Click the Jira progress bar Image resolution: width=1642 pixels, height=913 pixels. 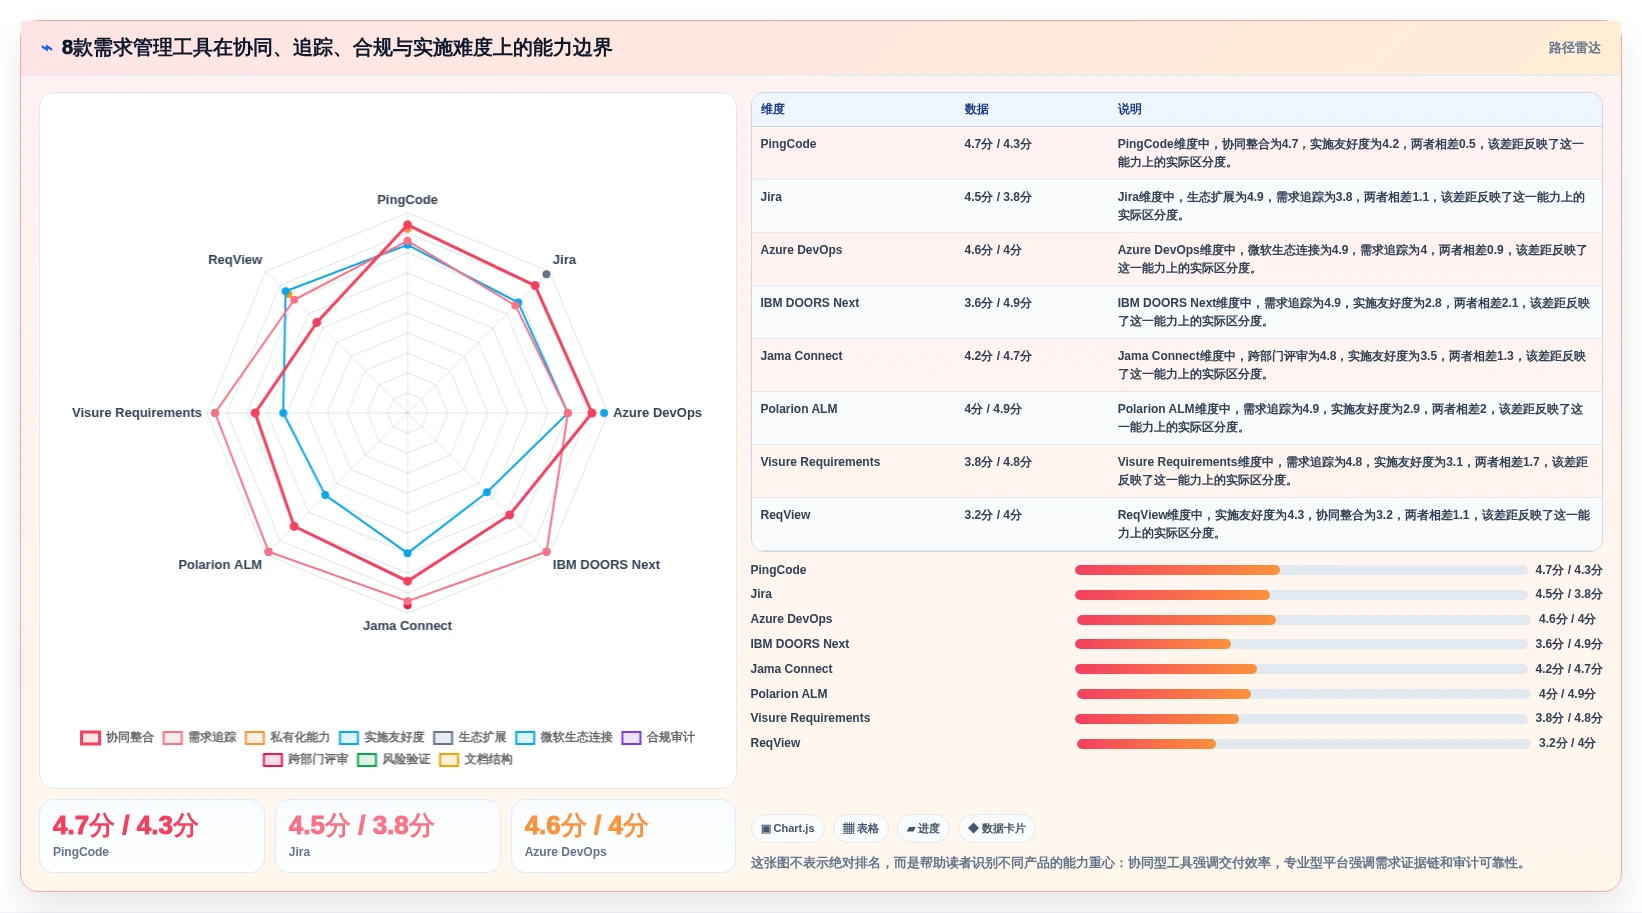tap(1301, 595)
